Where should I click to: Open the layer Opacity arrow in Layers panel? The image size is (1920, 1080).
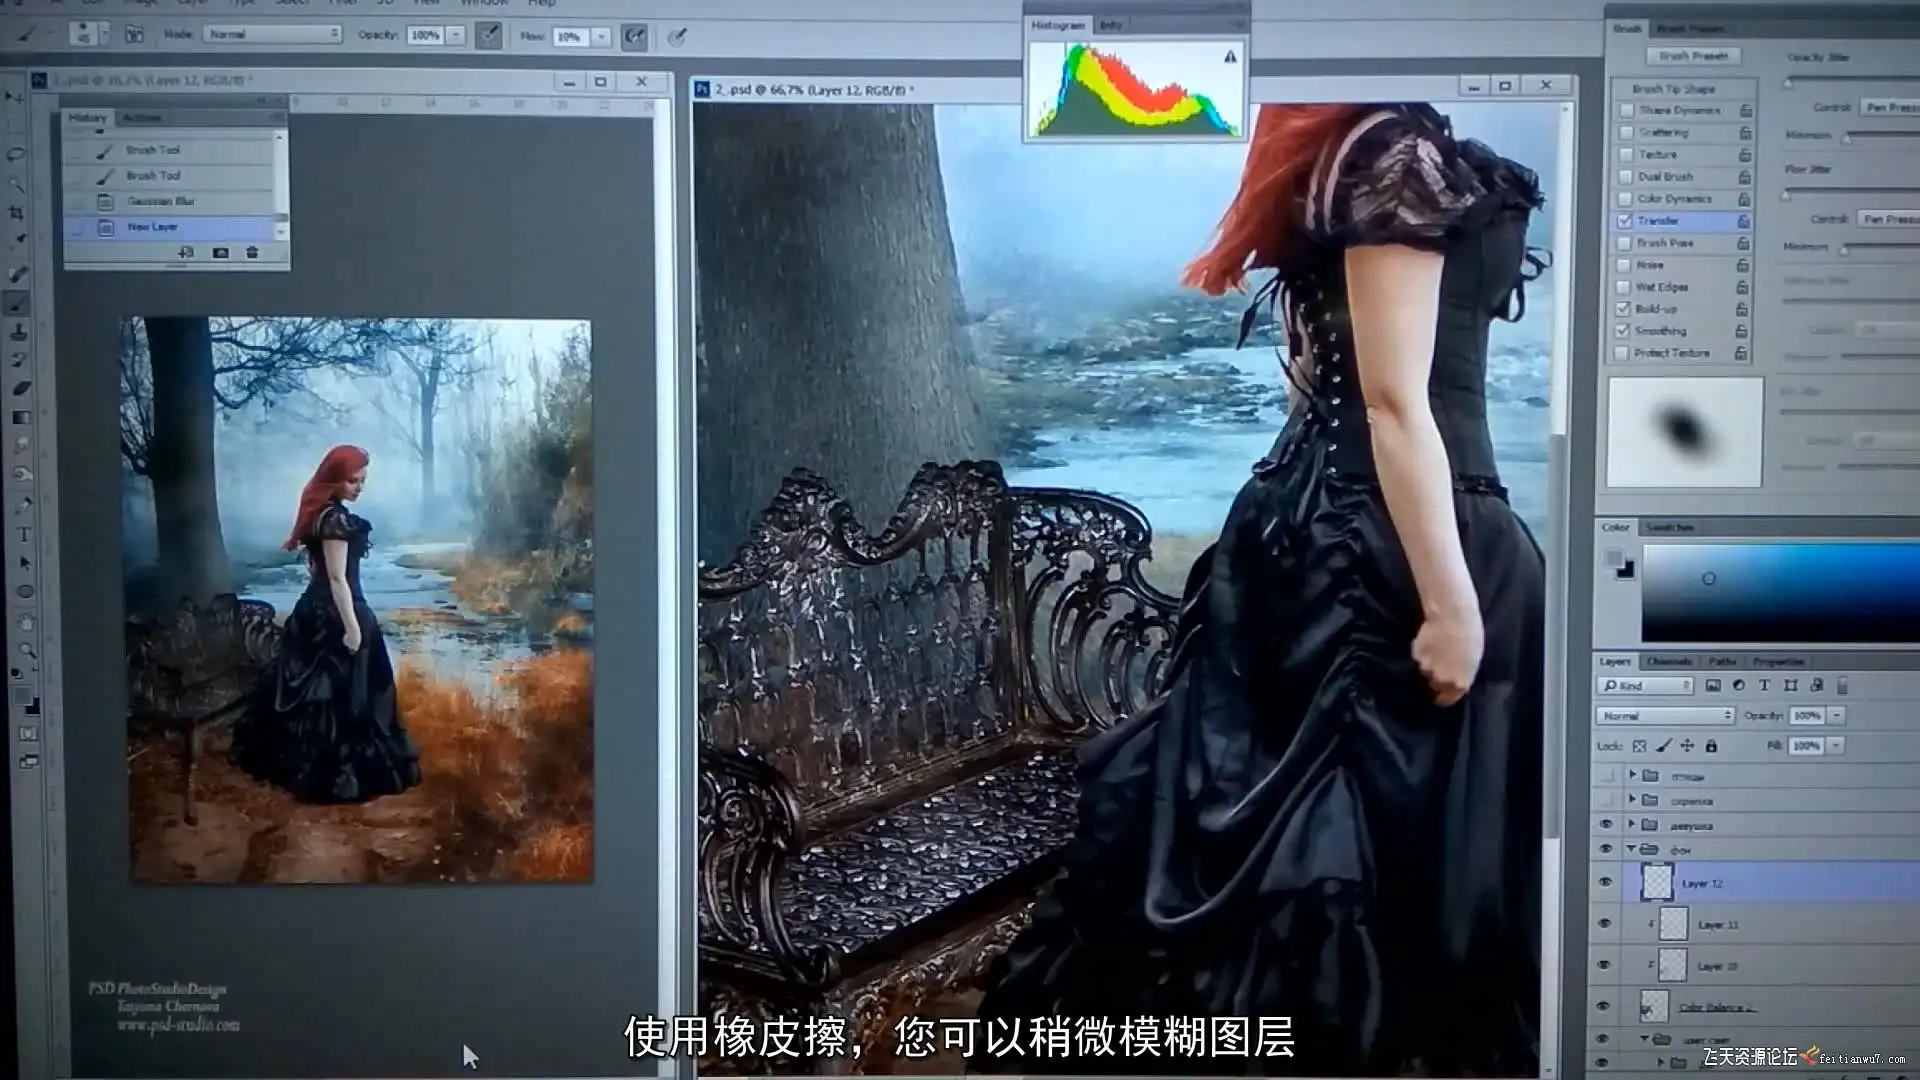pos(1837,715)
